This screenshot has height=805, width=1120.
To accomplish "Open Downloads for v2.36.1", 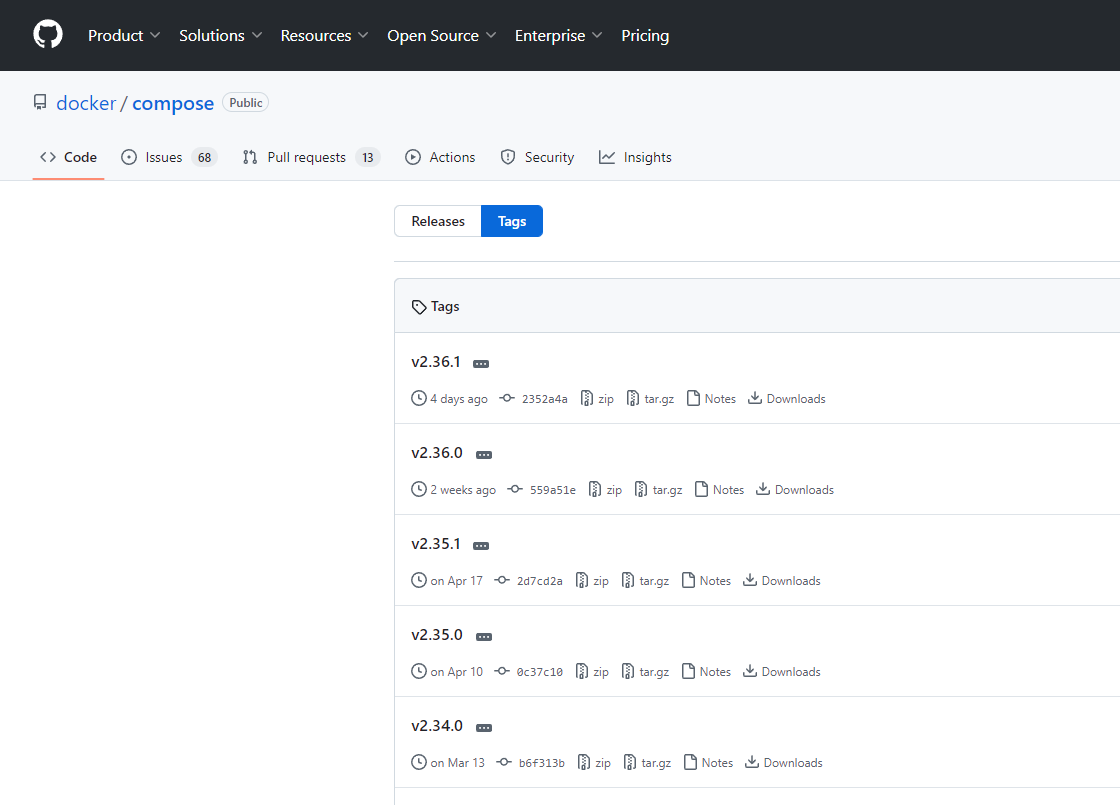I will [786, 399].
